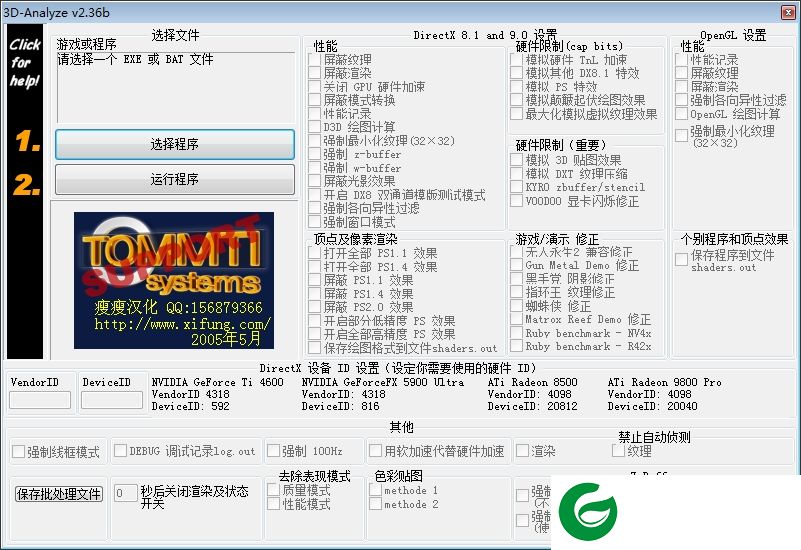This screenshot has width=801, height=550.
Task: Focus the VendorID input field
Action: (40, 400)
